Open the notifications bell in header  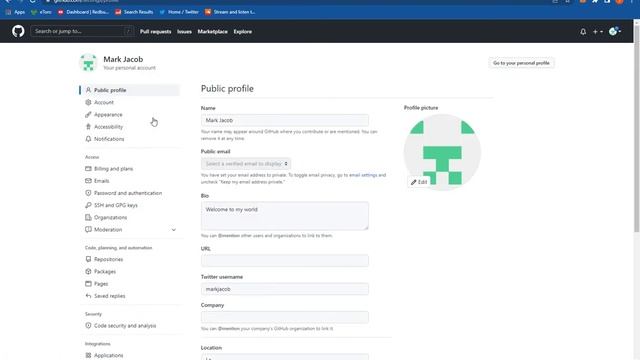coord(583,31)
